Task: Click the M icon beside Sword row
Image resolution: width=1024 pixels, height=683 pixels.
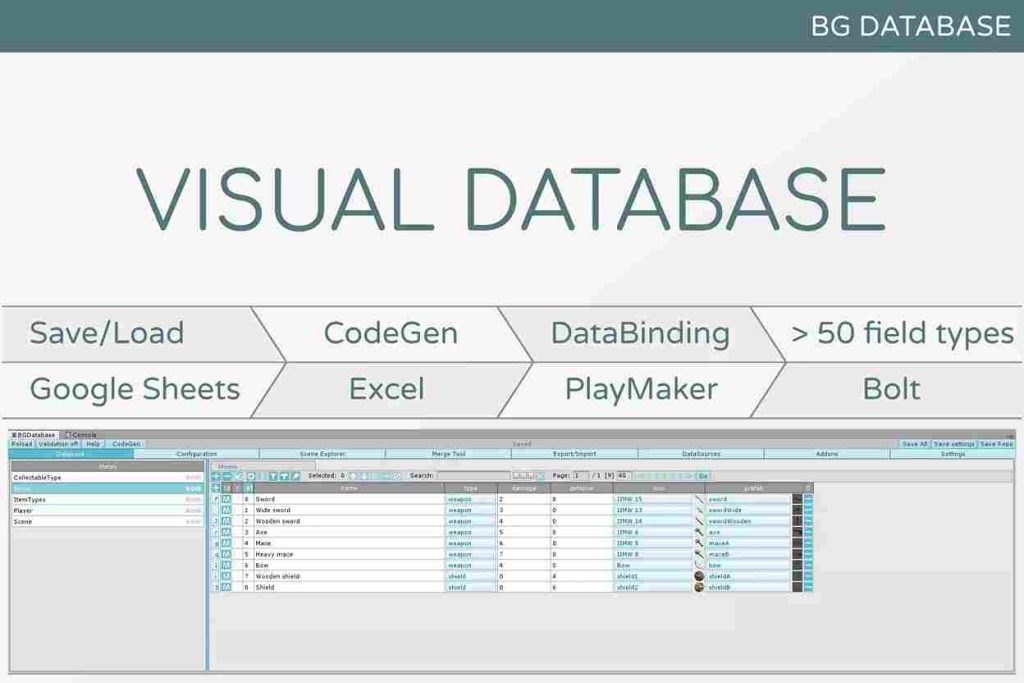Action: click(x=226, y=499)
